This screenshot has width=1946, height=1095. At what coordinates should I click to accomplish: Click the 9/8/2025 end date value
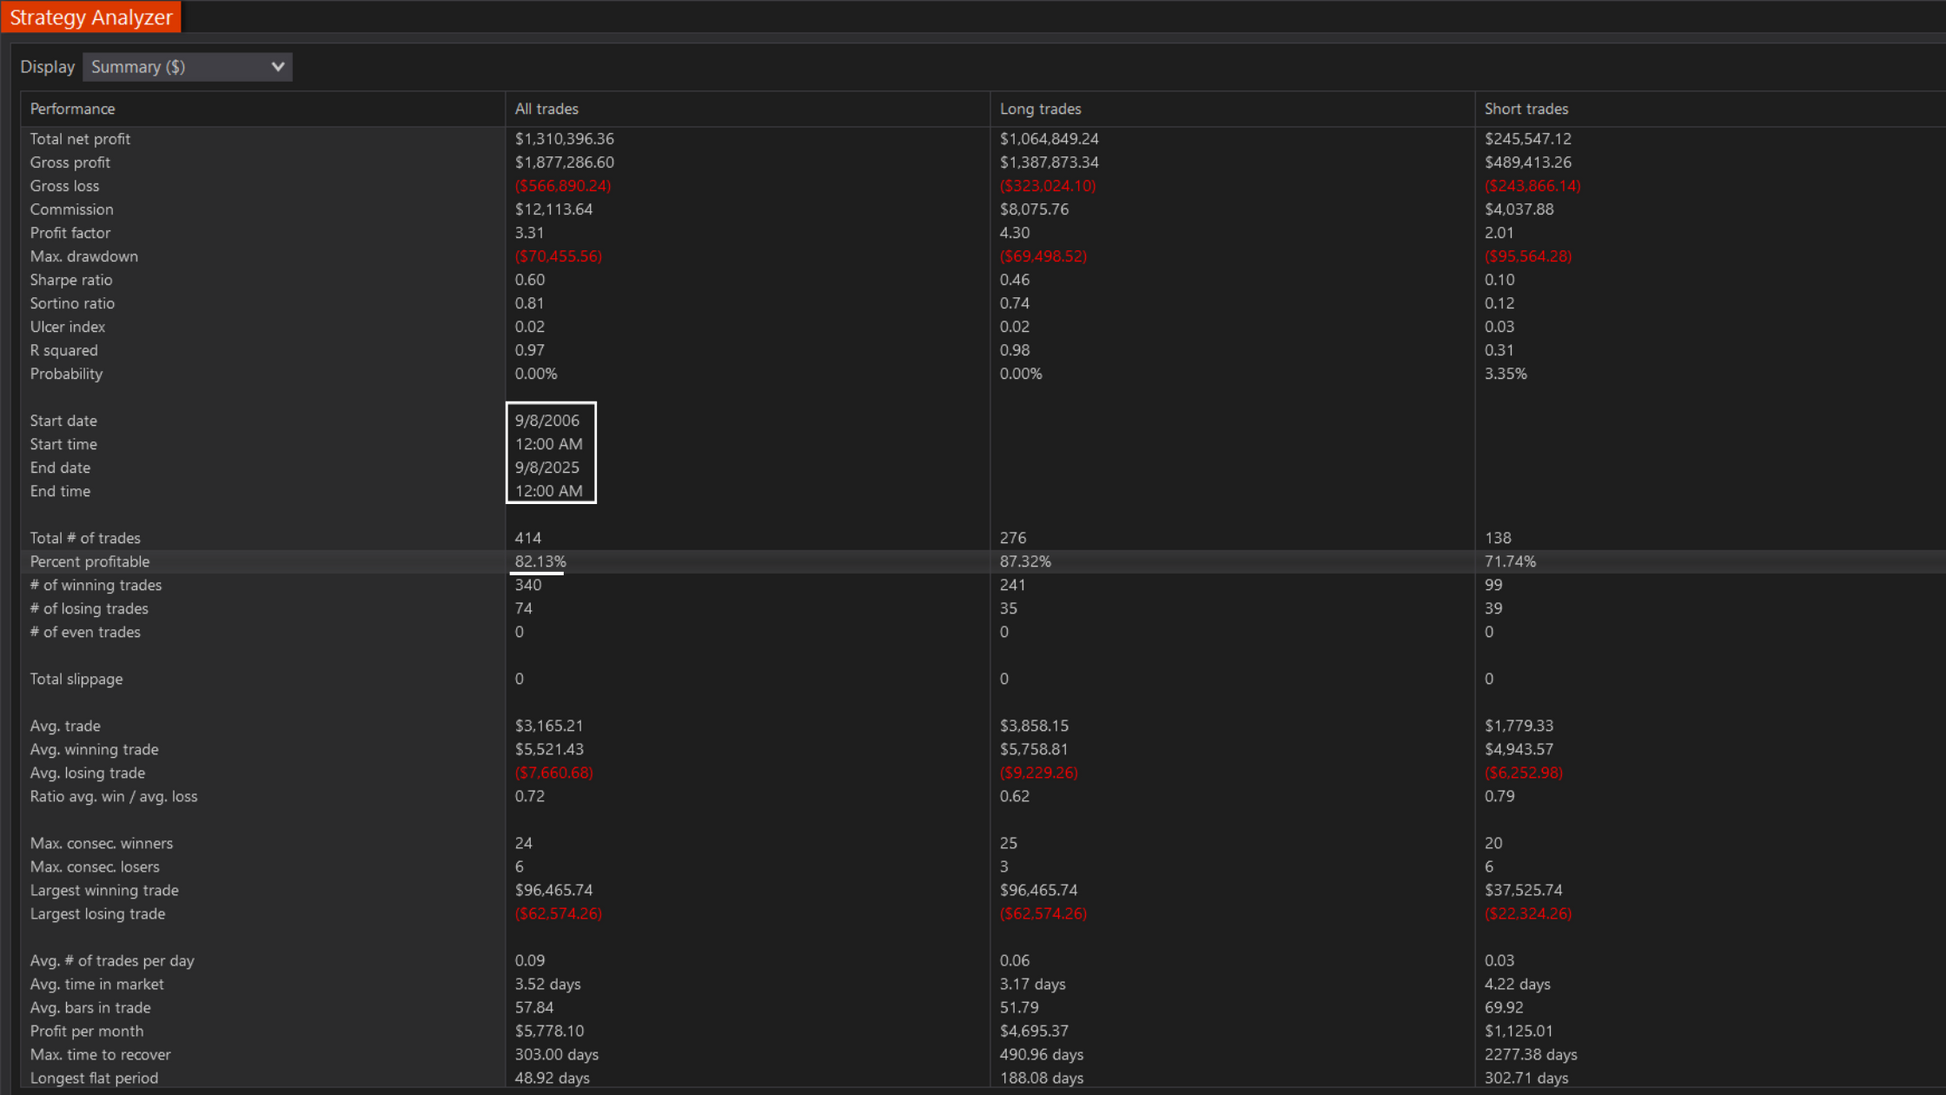[x=547, y=468]
